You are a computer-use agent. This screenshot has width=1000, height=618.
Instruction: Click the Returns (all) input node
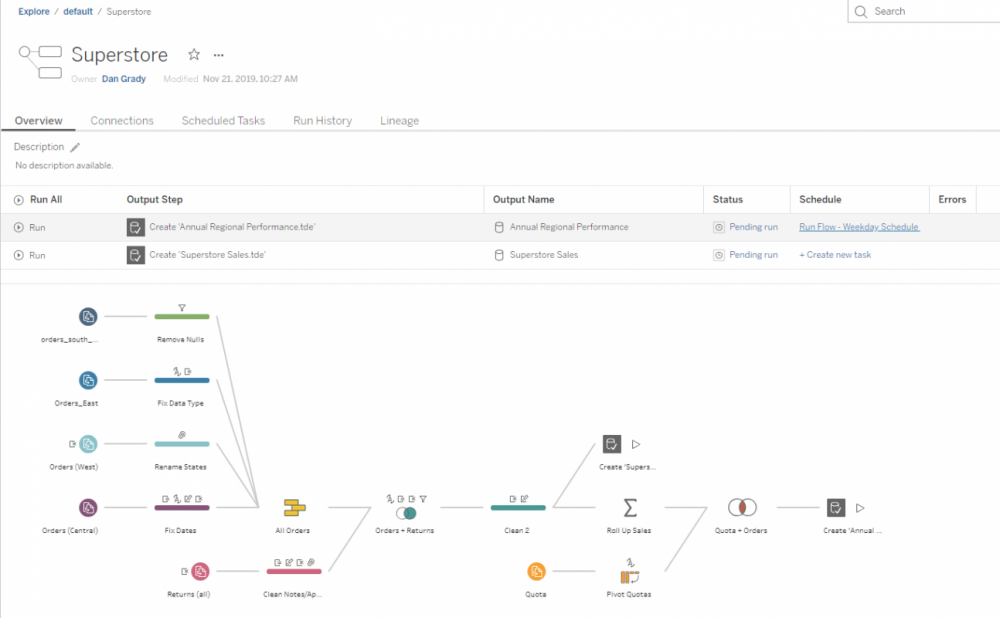tap(200, 571)
